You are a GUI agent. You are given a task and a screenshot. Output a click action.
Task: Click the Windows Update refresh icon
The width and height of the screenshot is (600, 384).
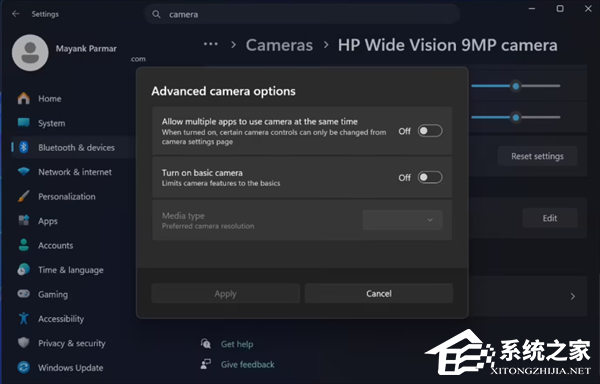tap(24, 367)
